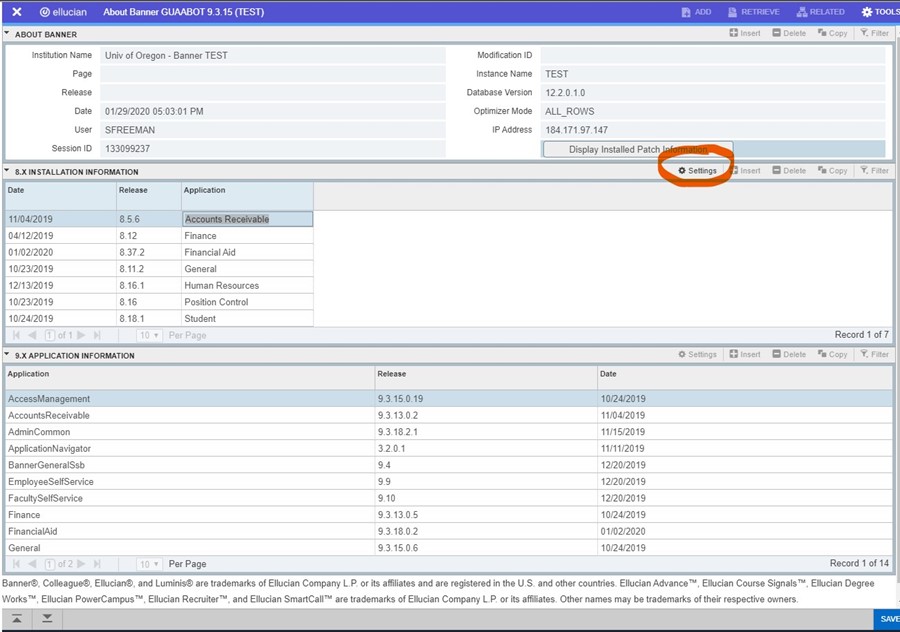Sort 9.X table by Application column header
Viewport: 900px width, 632px height.
[190, 378]
